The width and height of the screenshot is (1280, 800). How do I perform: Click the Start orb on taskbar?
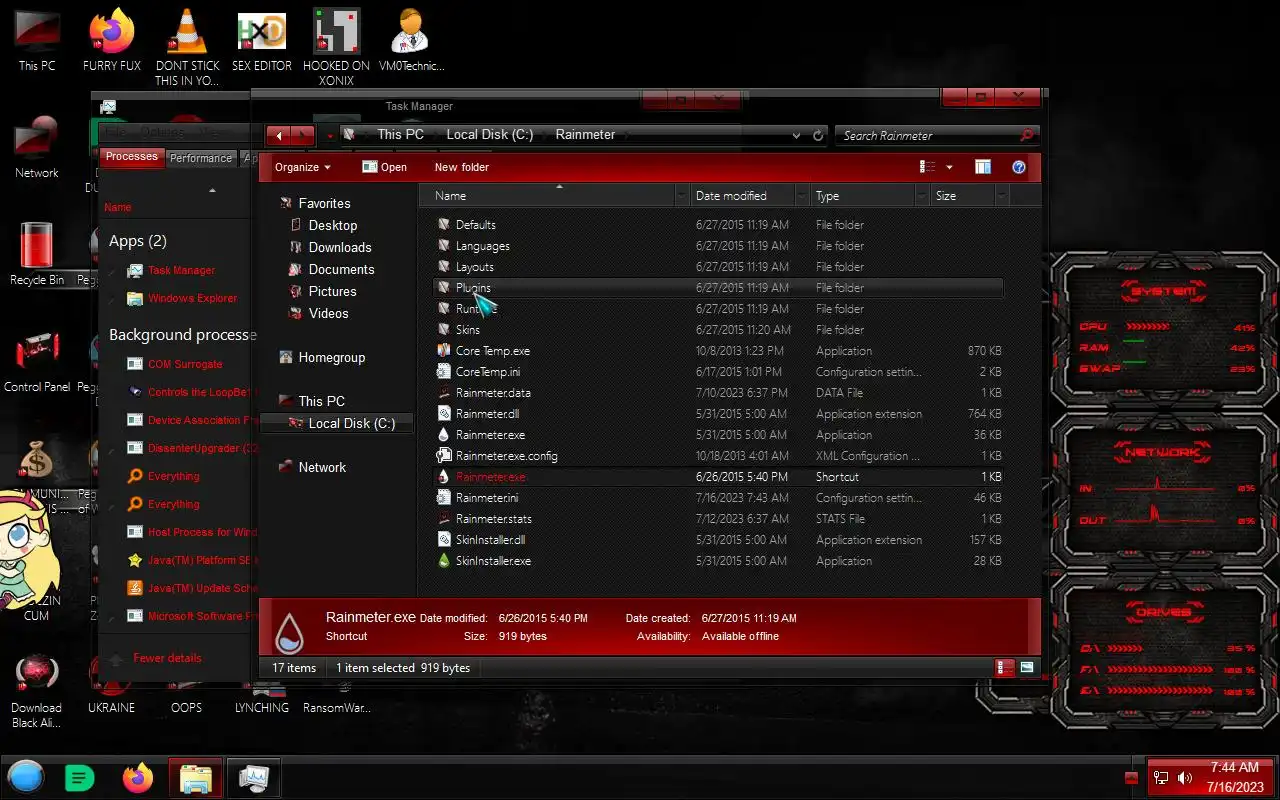(26, 777)
